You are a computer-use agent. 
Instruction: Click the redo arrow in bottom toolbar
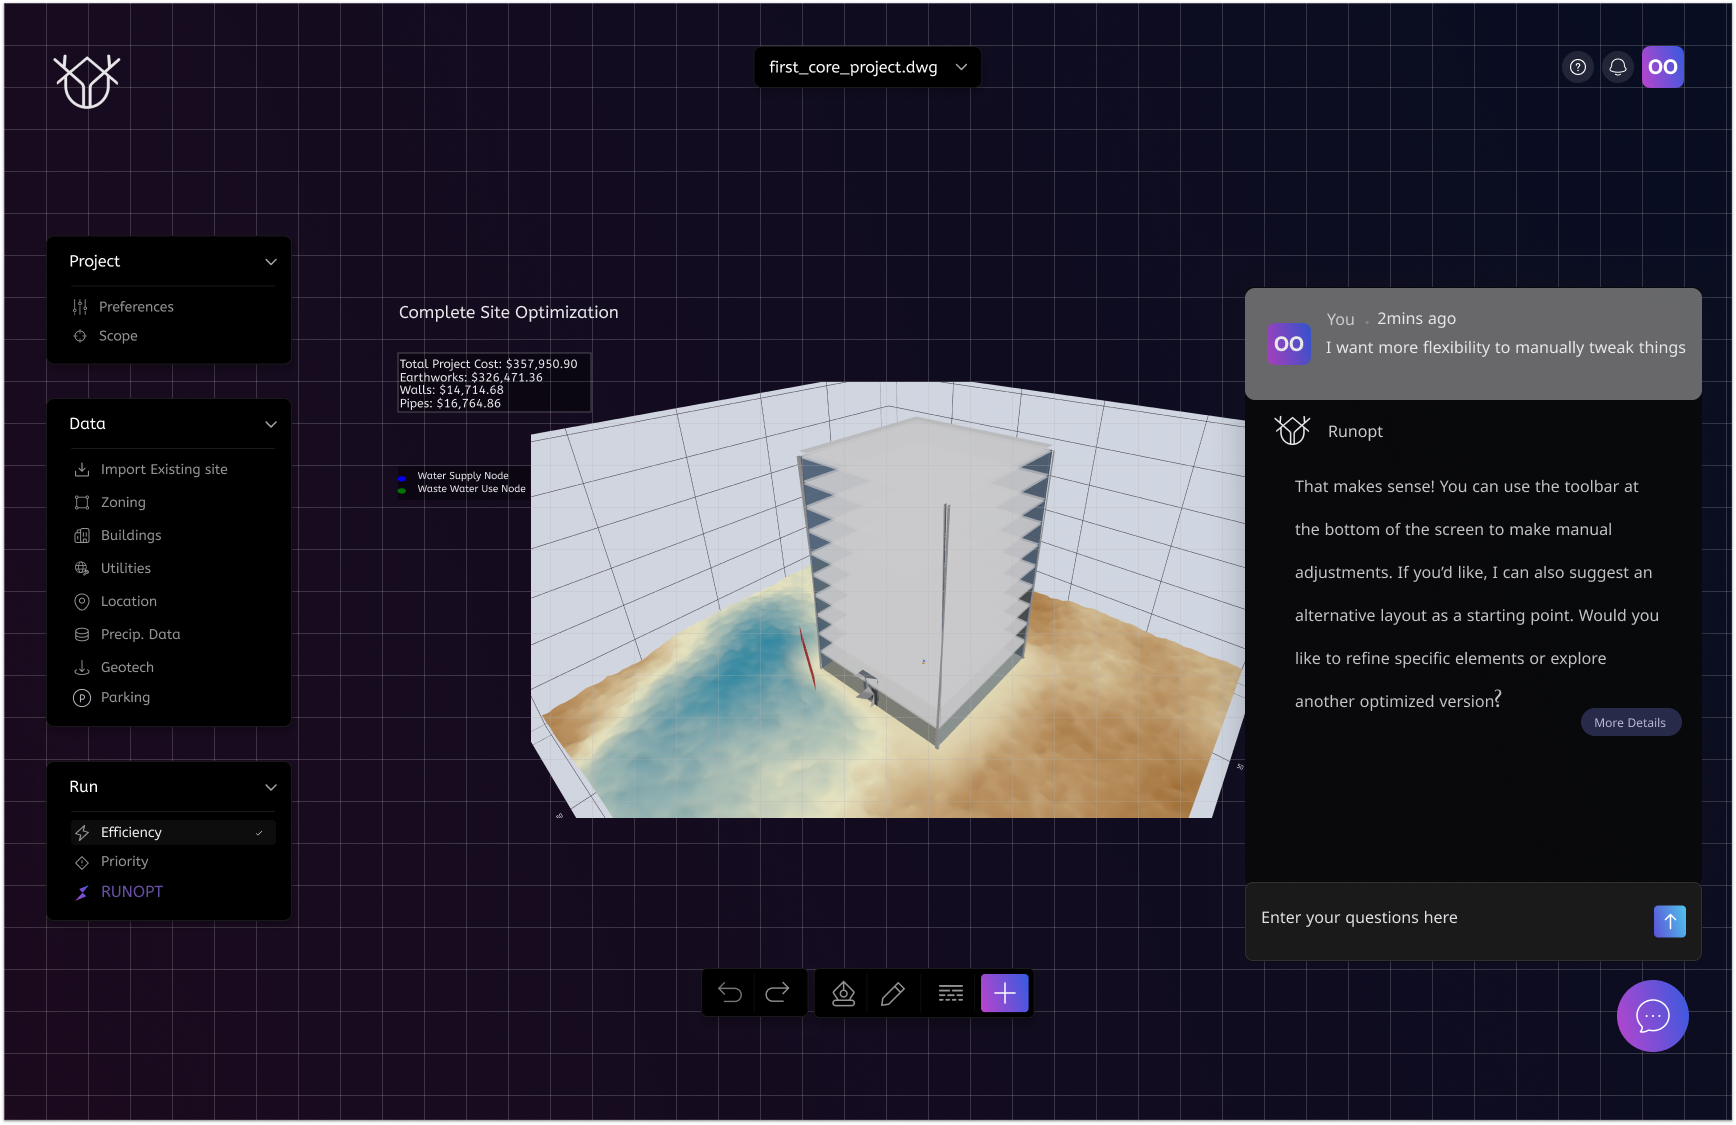[x=778, y=993]
